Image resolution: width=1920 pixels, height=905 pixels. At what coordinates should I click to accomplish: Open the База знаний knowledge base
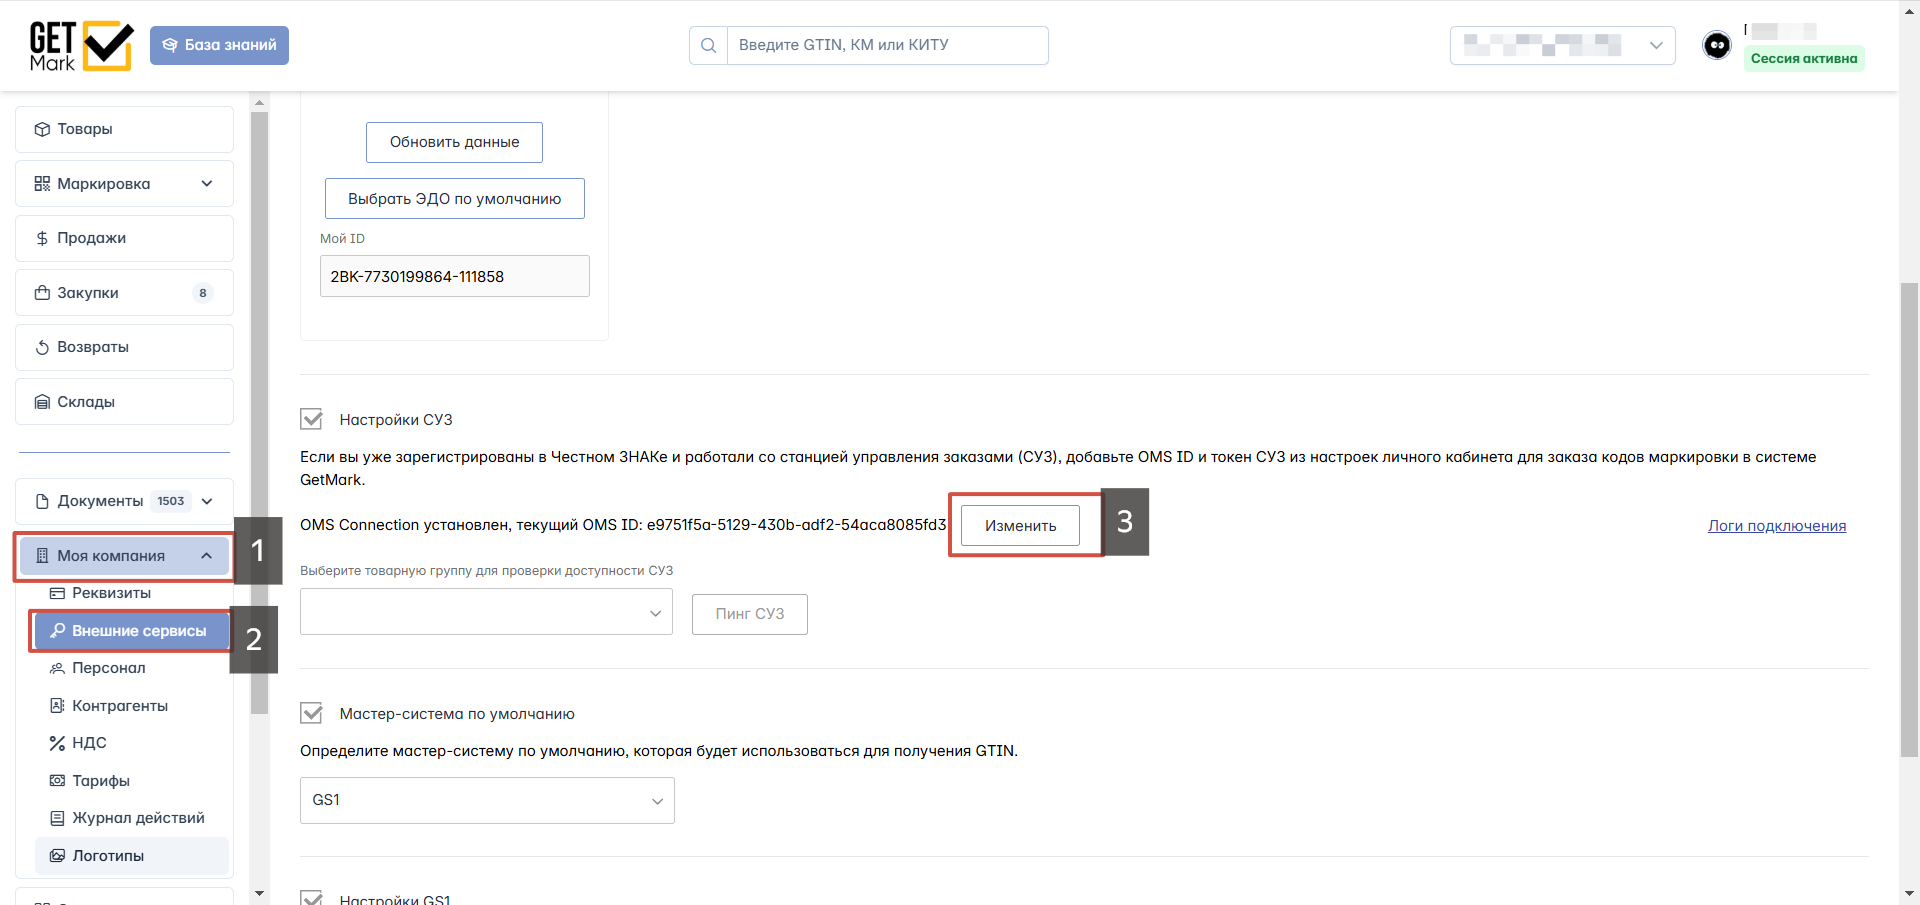[219, 45]
